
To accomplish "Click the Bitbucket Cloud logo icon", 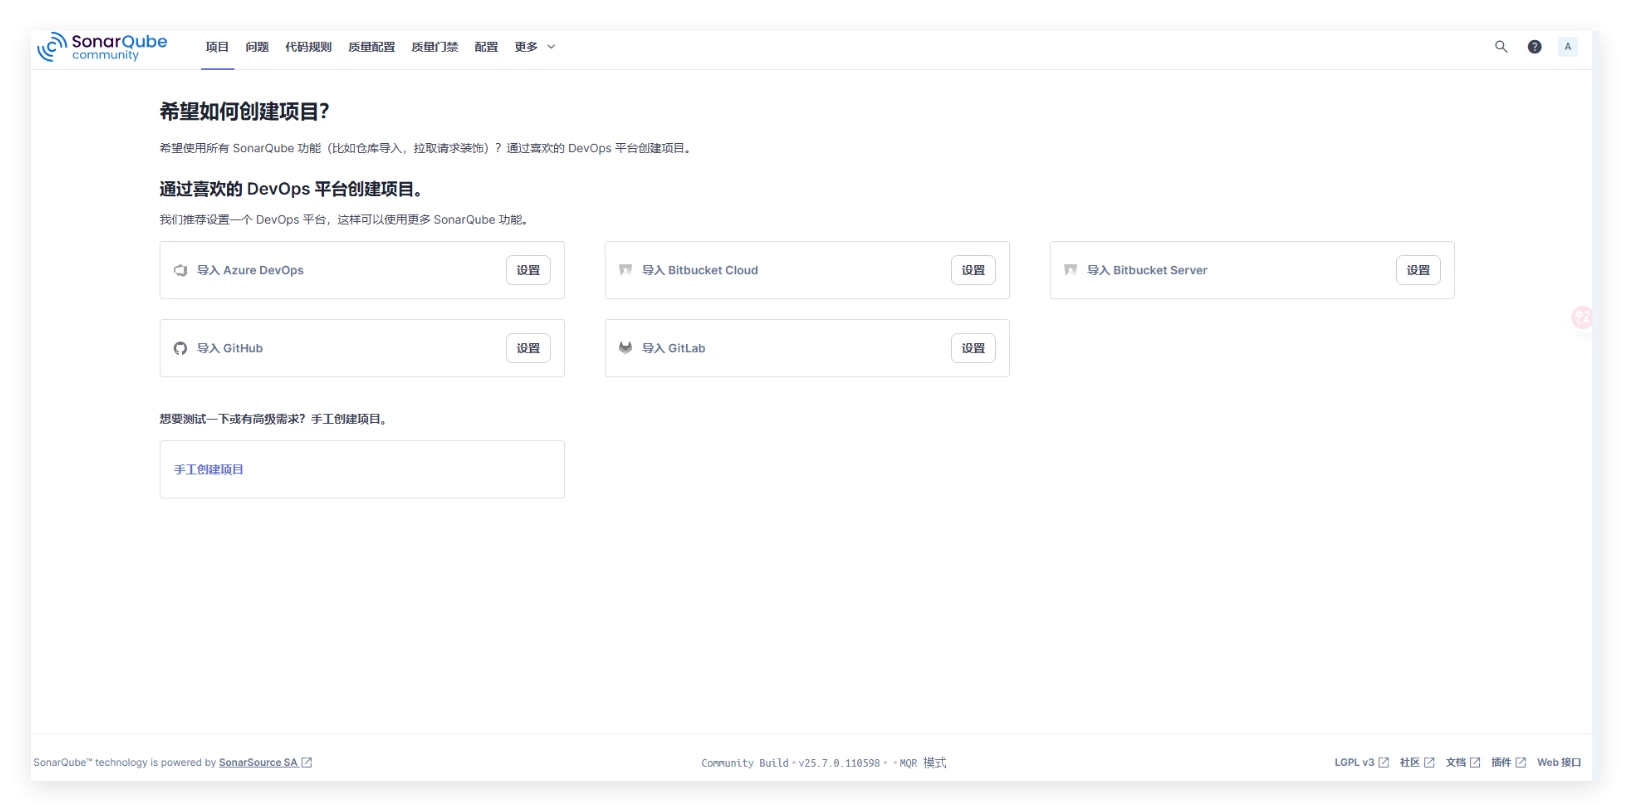I will (x=625, y=270).
